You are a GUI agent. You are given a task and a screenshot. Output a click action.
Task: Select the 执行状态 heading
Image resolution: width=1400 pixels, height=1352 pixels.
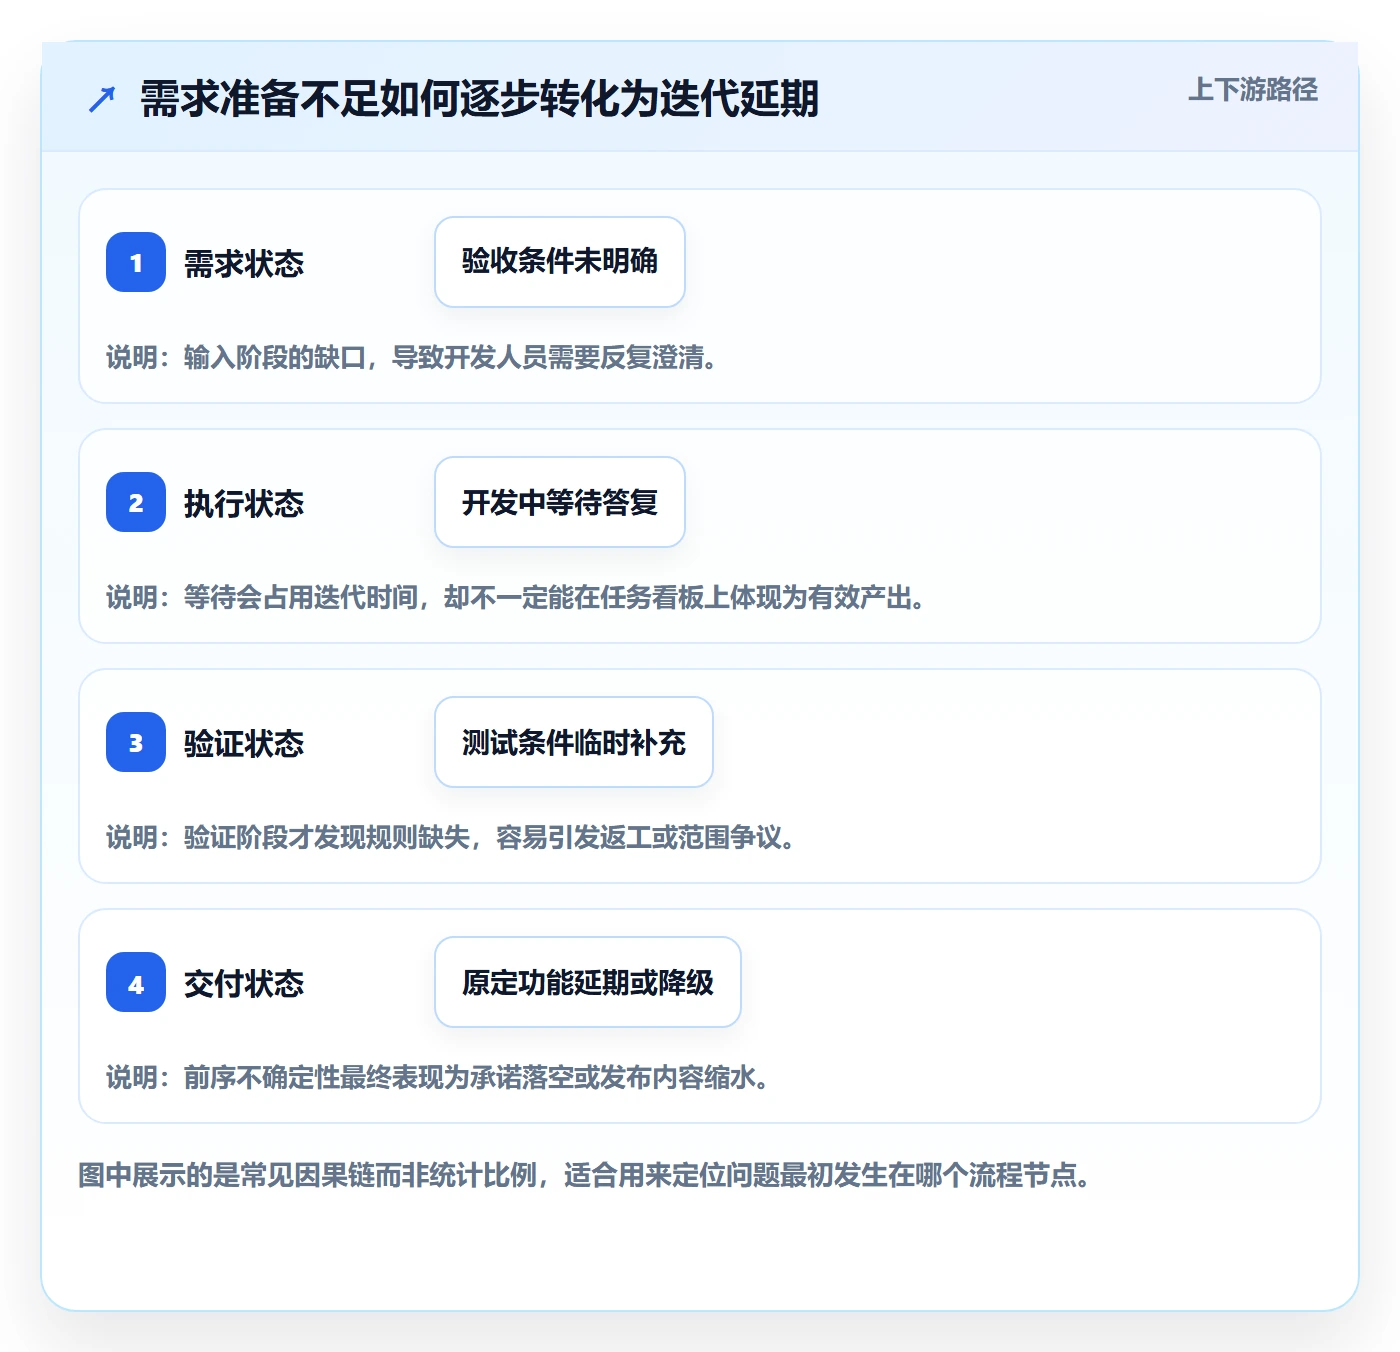244,504
